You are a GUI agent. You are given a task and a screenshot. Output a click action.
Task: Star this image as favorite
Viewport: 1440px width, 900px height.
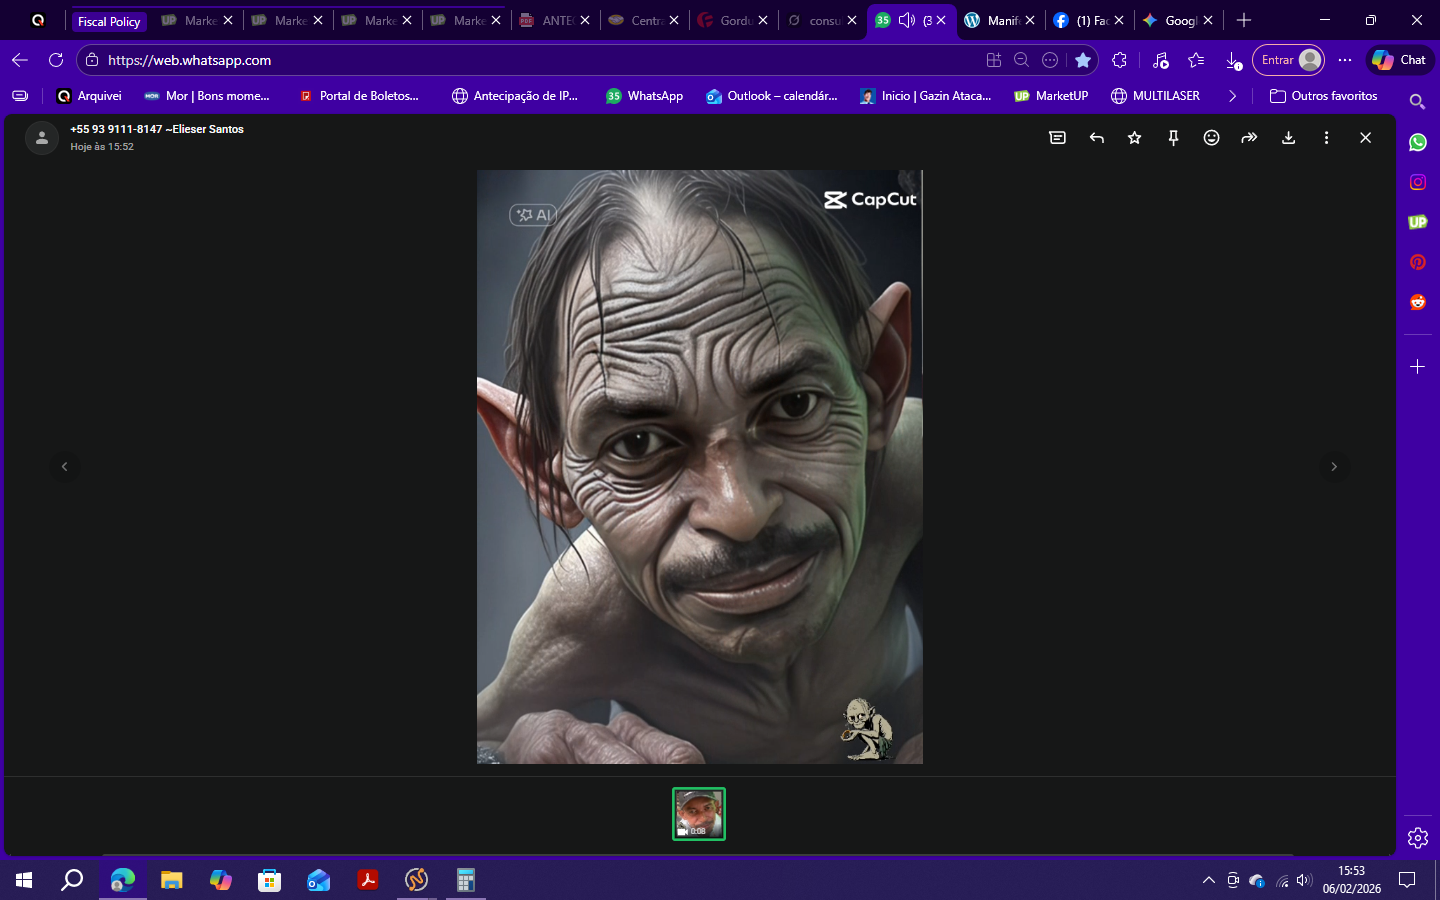pyautogui.click(x=1134, y=138)
